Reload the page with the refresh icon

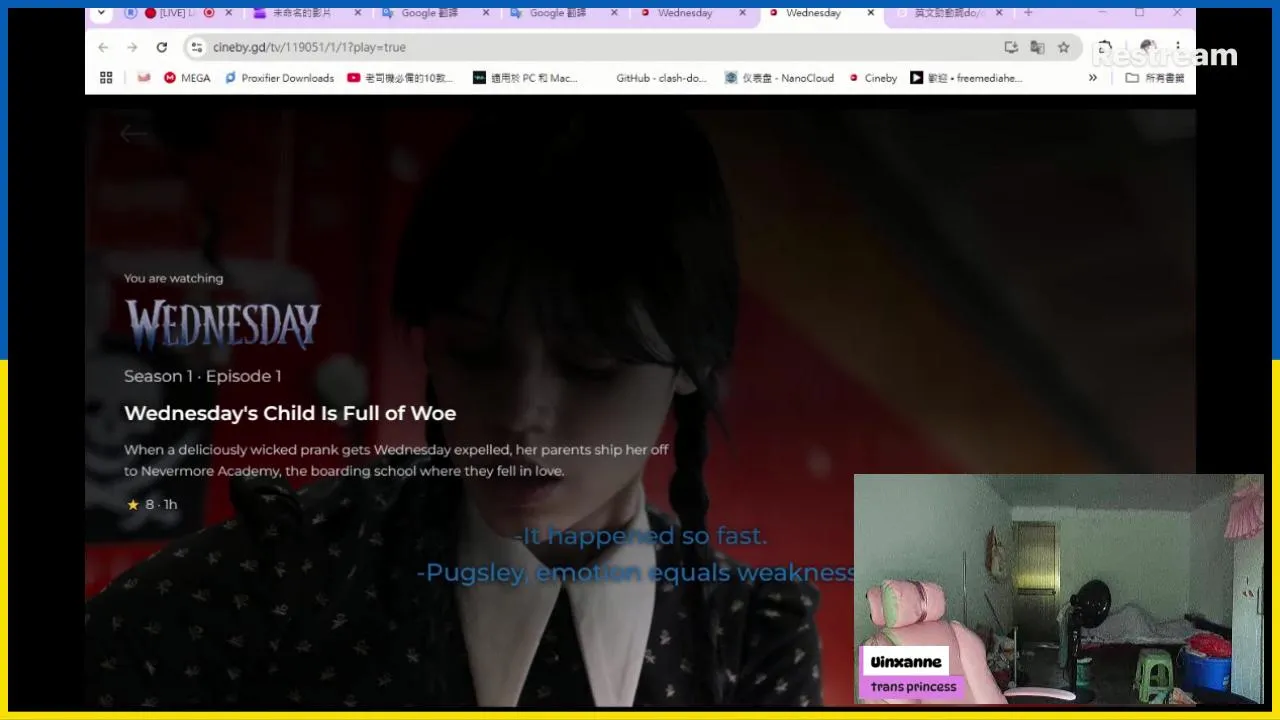[162, 47]
